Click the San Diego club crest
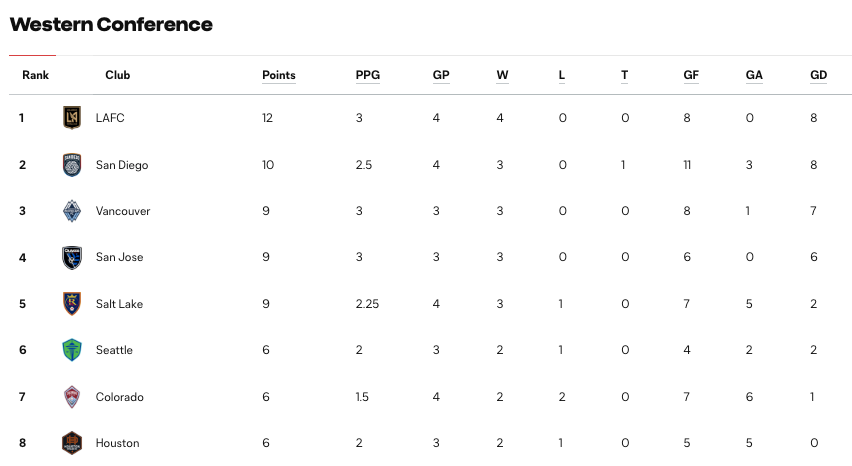Viewport: 852px width, 466px height. point(71,165)
